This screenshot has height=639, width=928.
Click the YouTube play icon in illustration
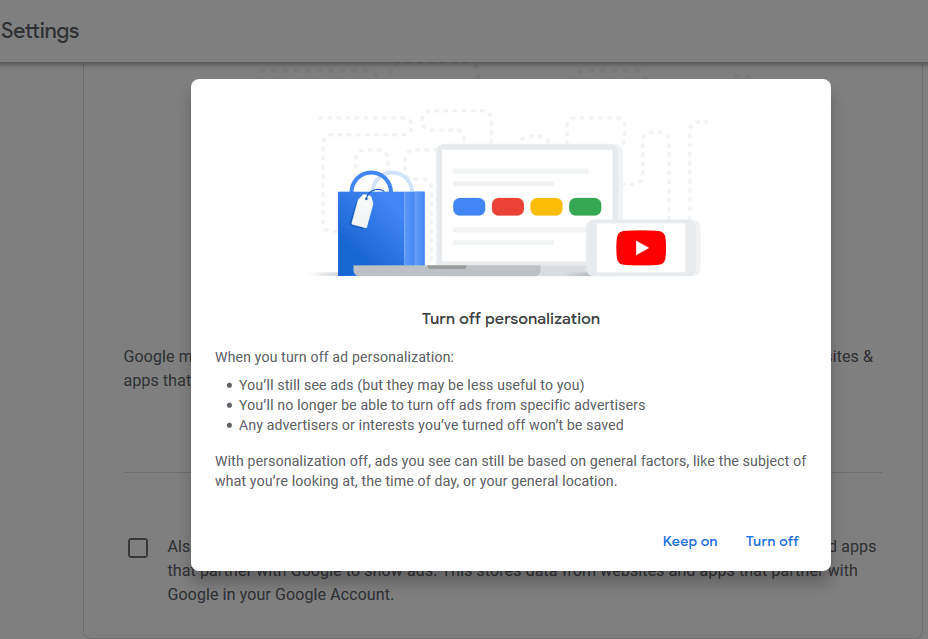[641, 247]
